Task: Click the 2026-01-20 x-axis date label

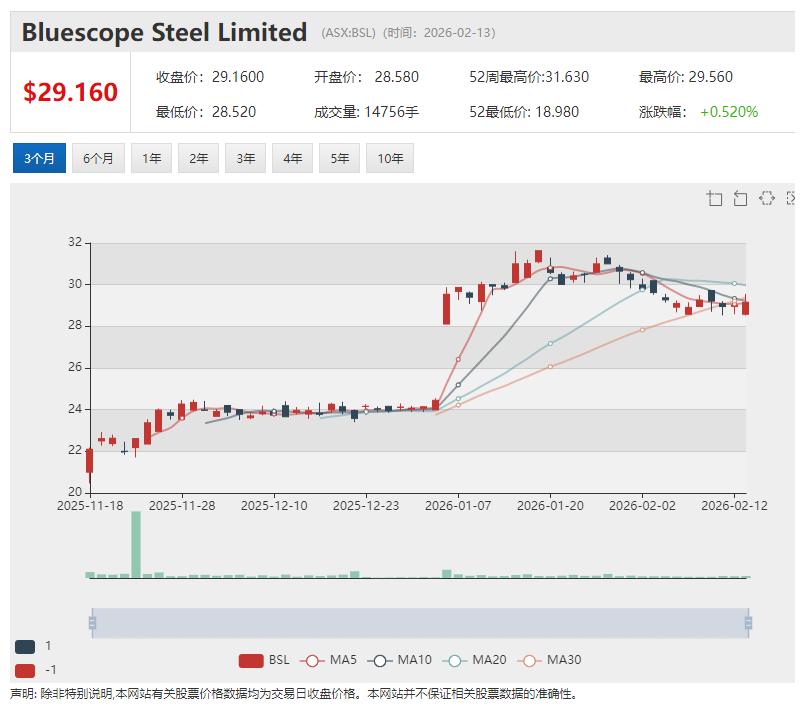Action: point(551,506)
